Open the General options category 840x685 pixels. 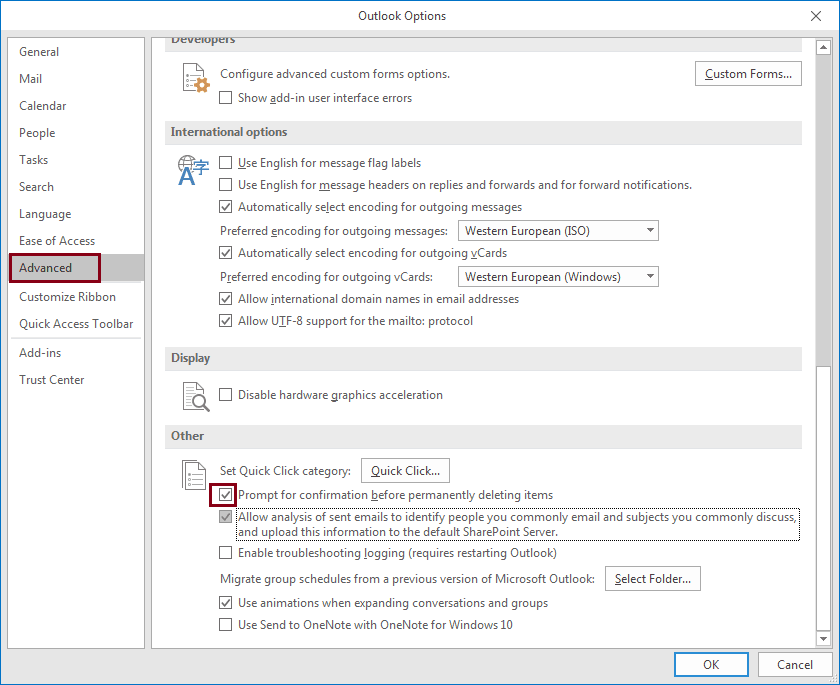[x=76, y=52]
